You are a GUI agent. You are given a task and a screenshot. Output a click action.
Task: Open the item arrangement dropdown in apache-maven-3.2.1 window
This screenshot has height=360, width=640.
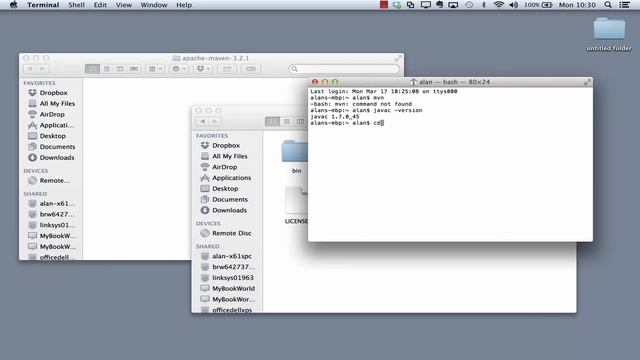click(155, 69)
